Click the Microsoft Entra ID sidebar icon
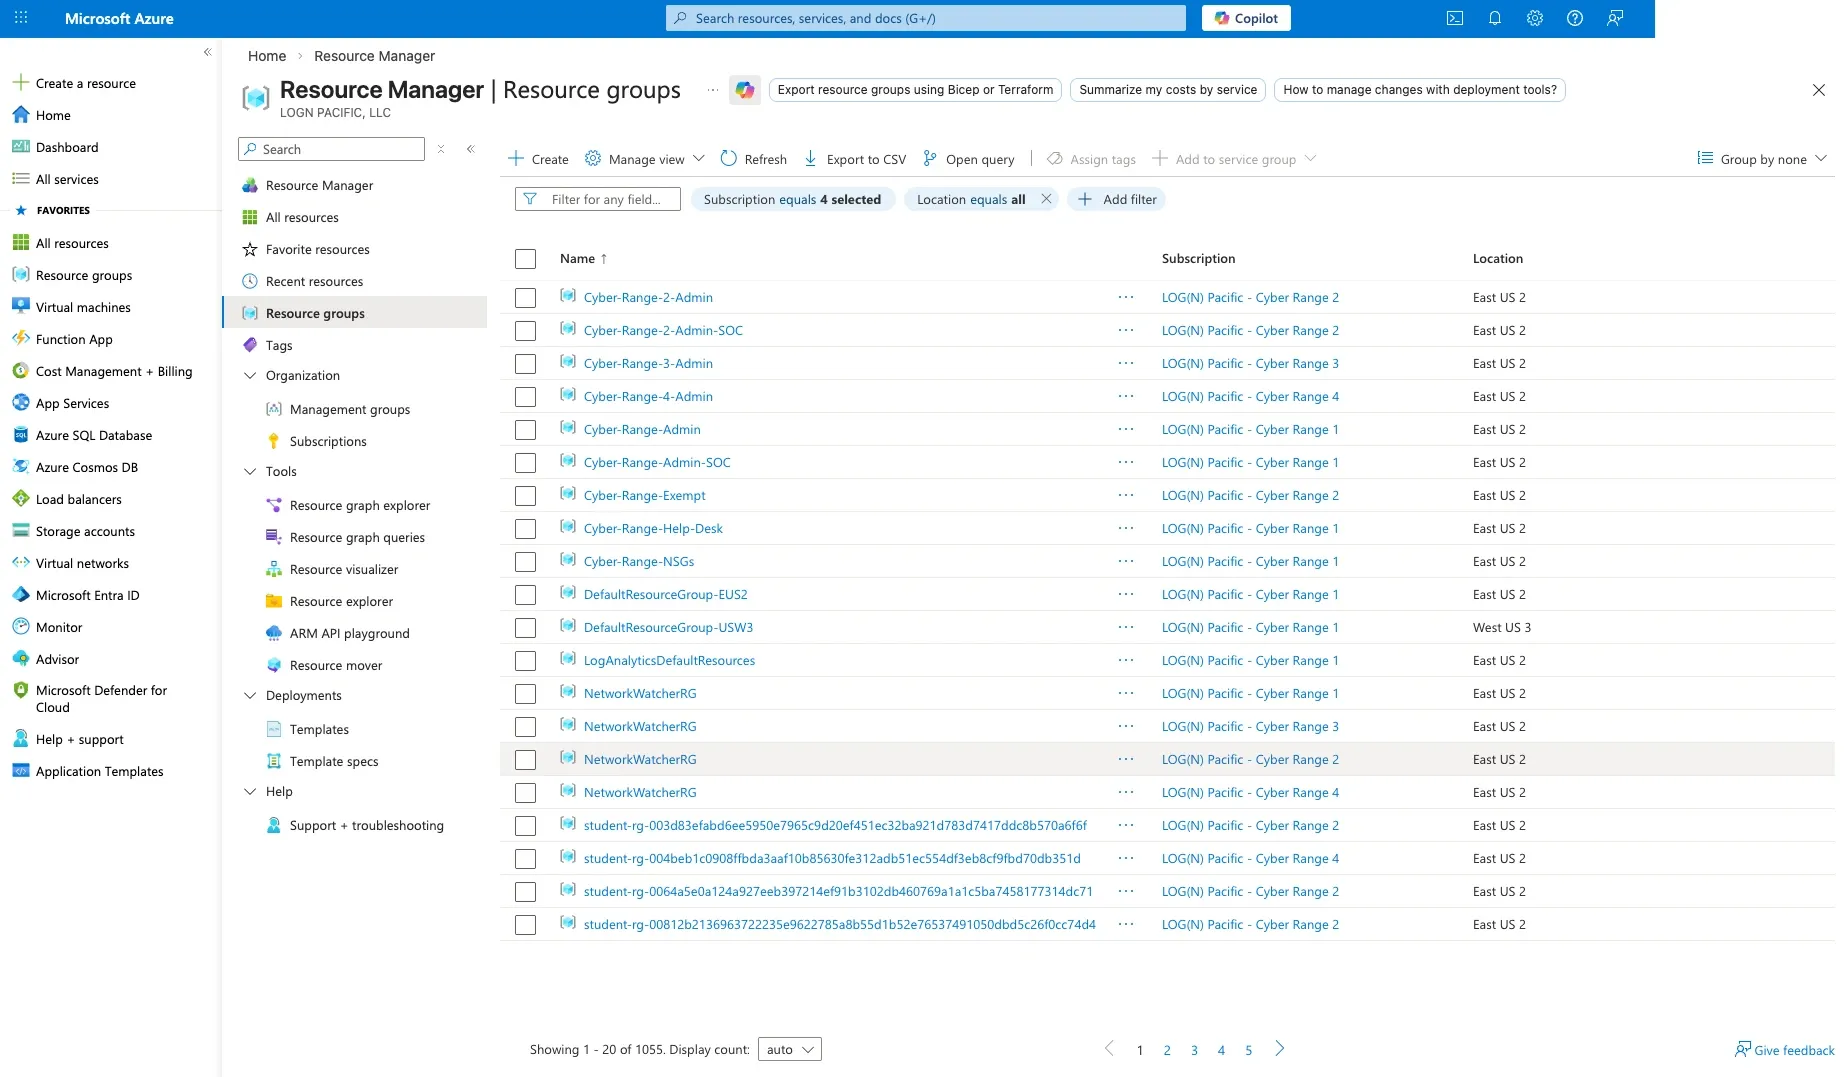The width and height of the screenshot is (1845, 1077). 20,594
